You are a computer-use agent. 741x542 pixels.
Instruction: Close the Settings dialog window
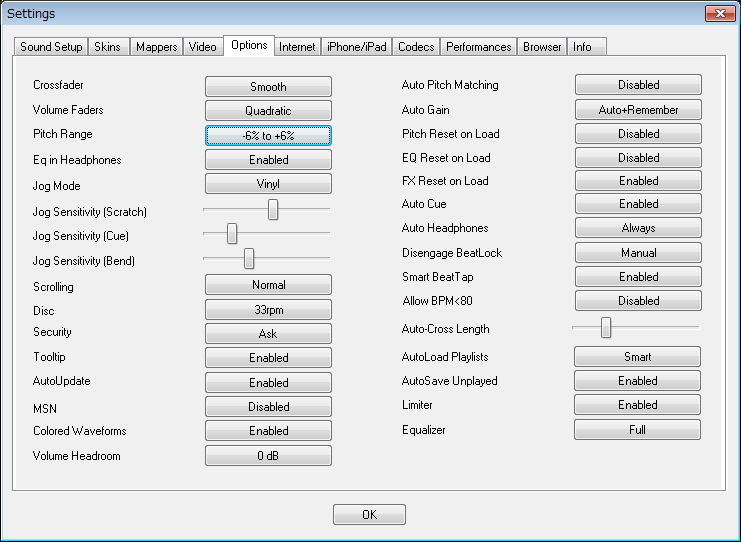(x=719, y=14)
